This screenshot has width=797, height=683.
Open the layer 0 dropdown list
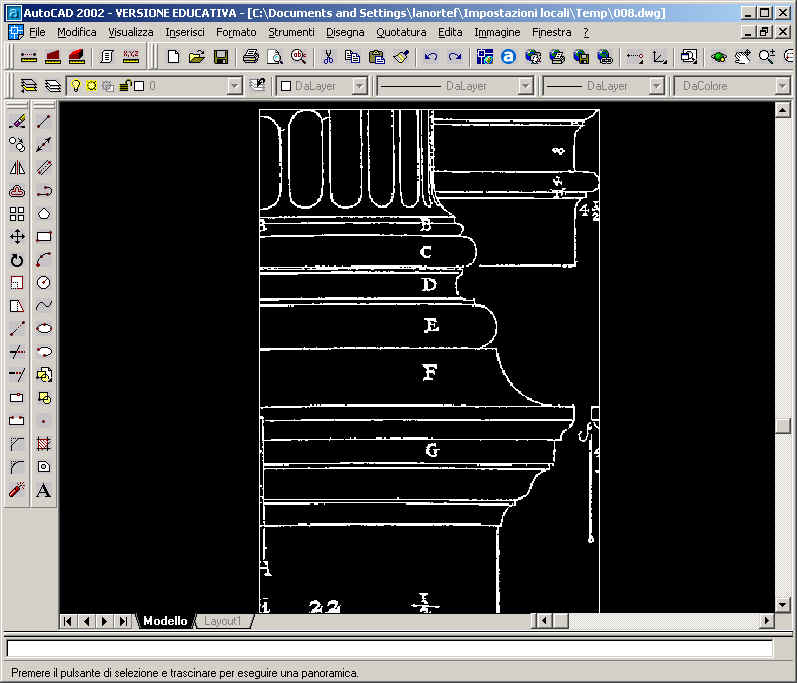coord(234,87)
